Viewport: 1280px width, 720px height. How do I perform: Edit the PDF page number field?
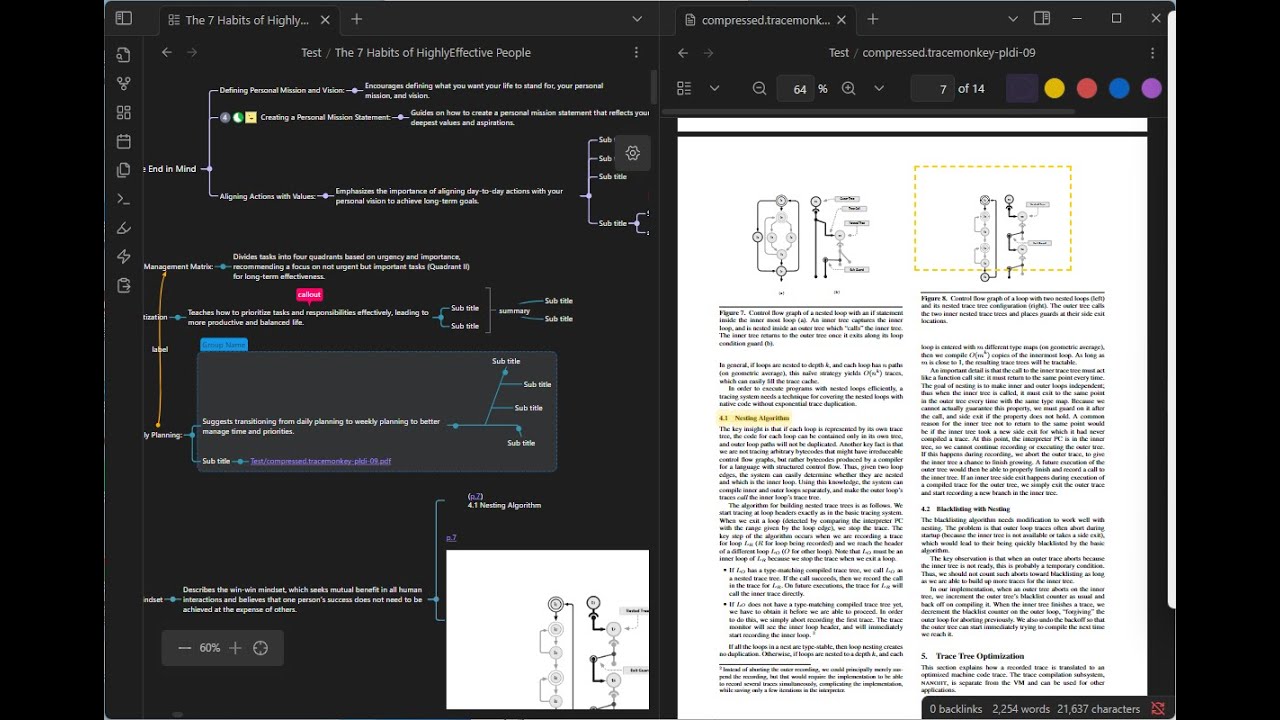(x=932, y=89)
